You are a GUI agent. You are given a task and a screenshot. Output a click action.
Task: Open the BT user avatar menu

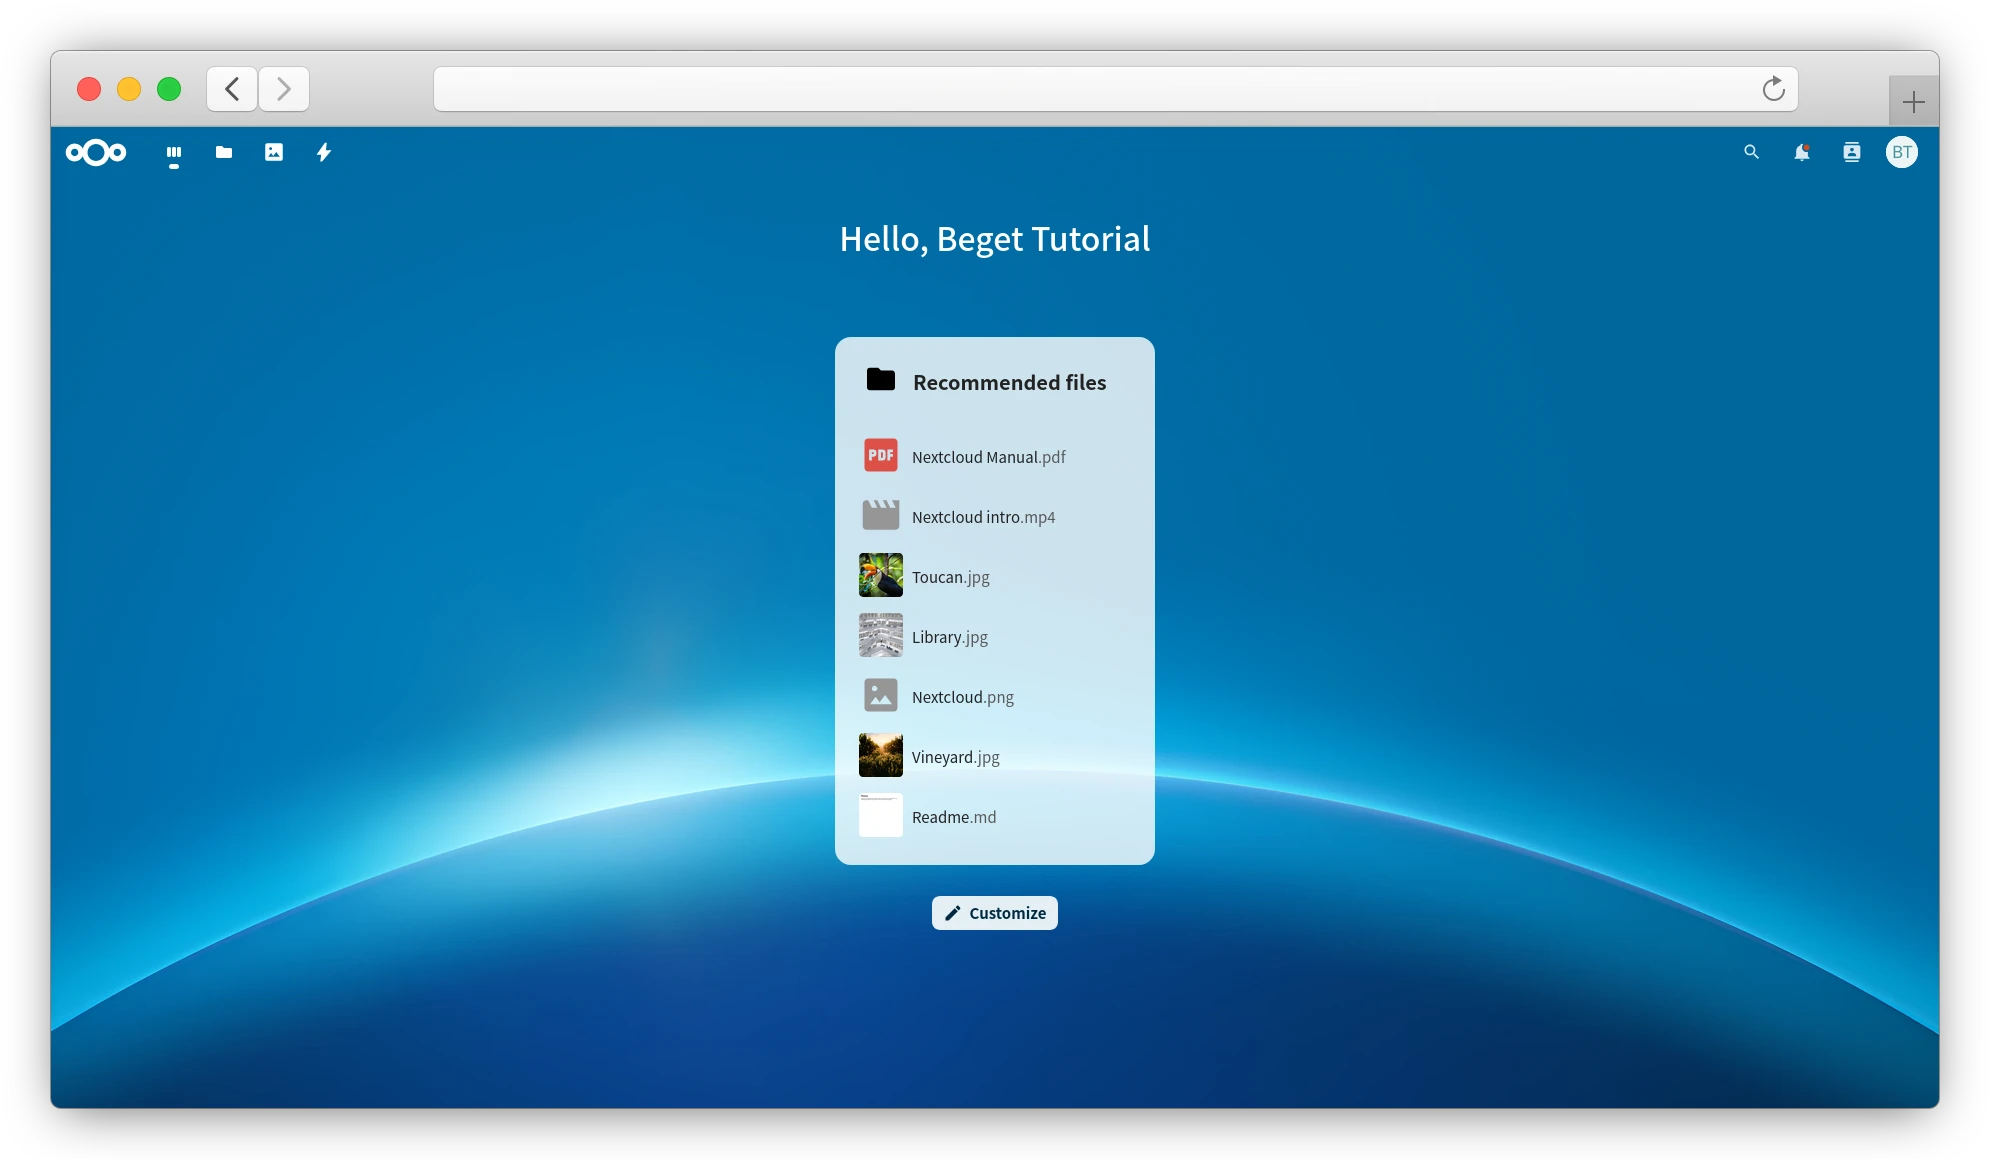pyautogui.click(x=1901, y=153)
